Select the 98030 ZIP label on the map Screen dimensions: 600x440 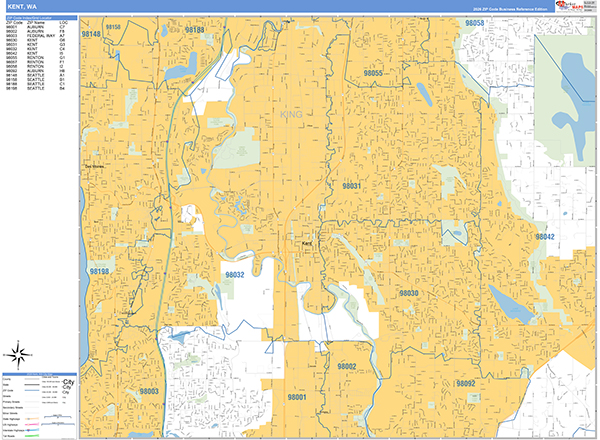pos(409,293)
